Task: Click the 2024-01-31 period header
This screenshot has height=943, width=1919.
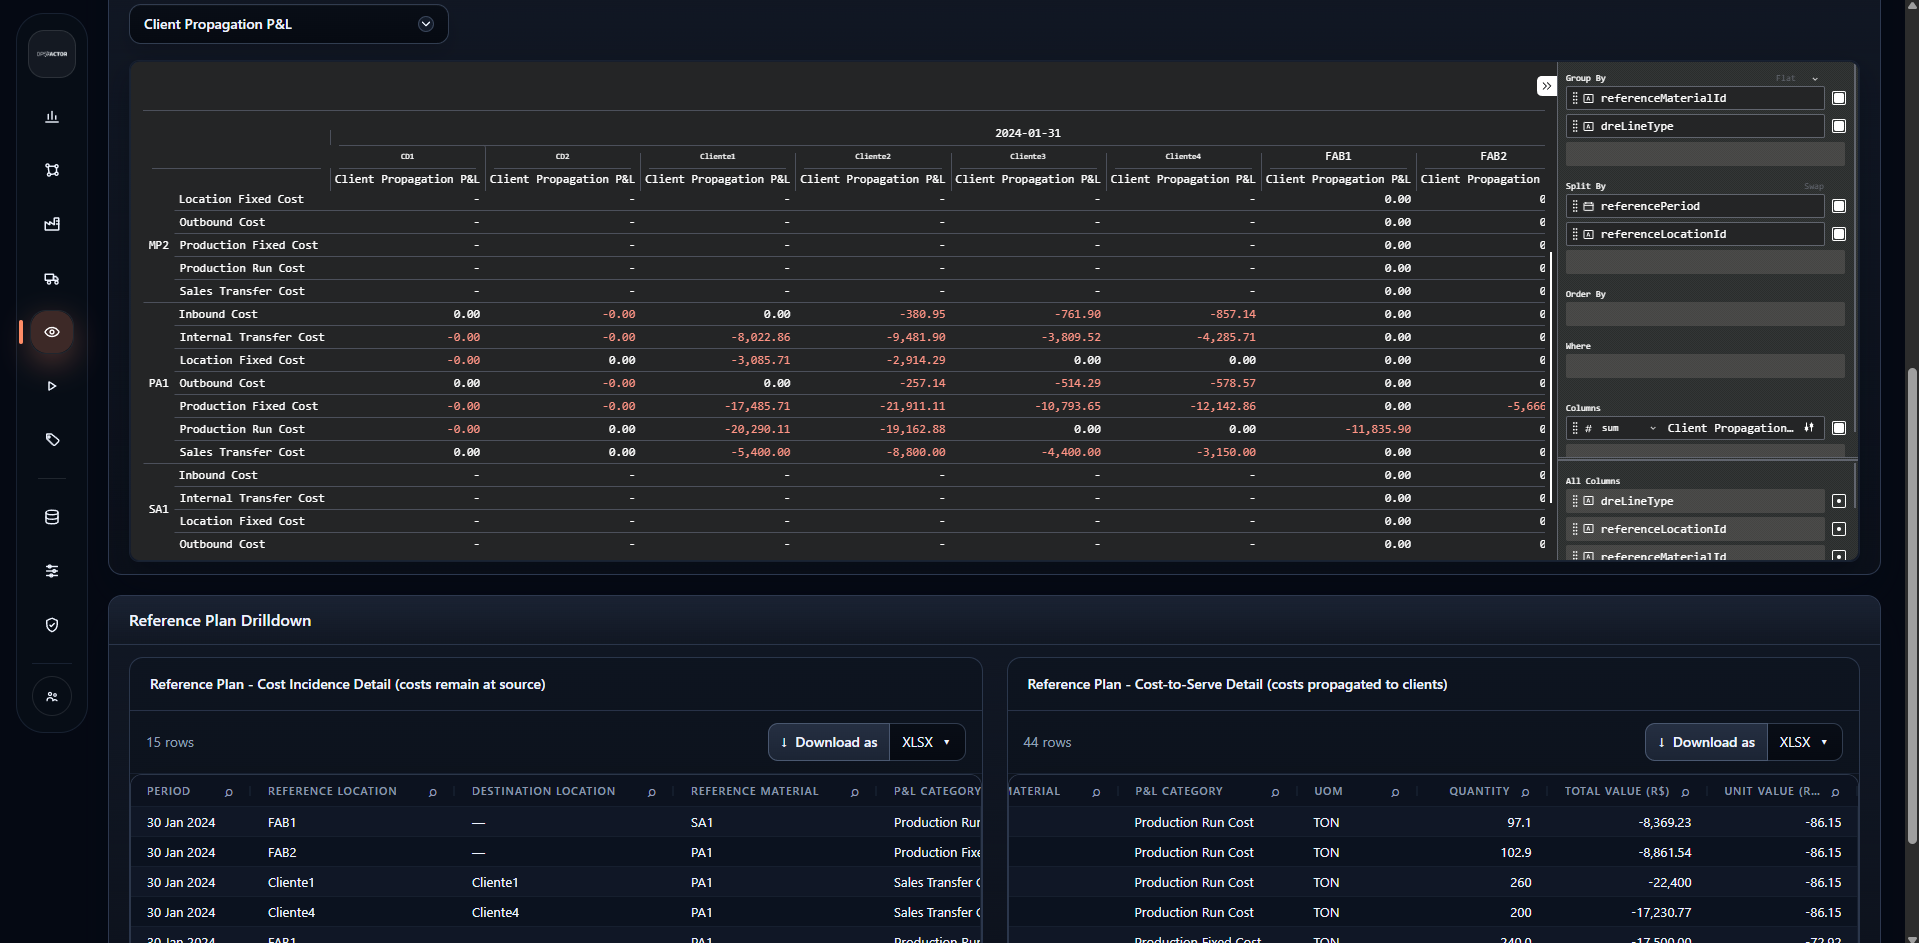Action: (x=1028, y=133)
